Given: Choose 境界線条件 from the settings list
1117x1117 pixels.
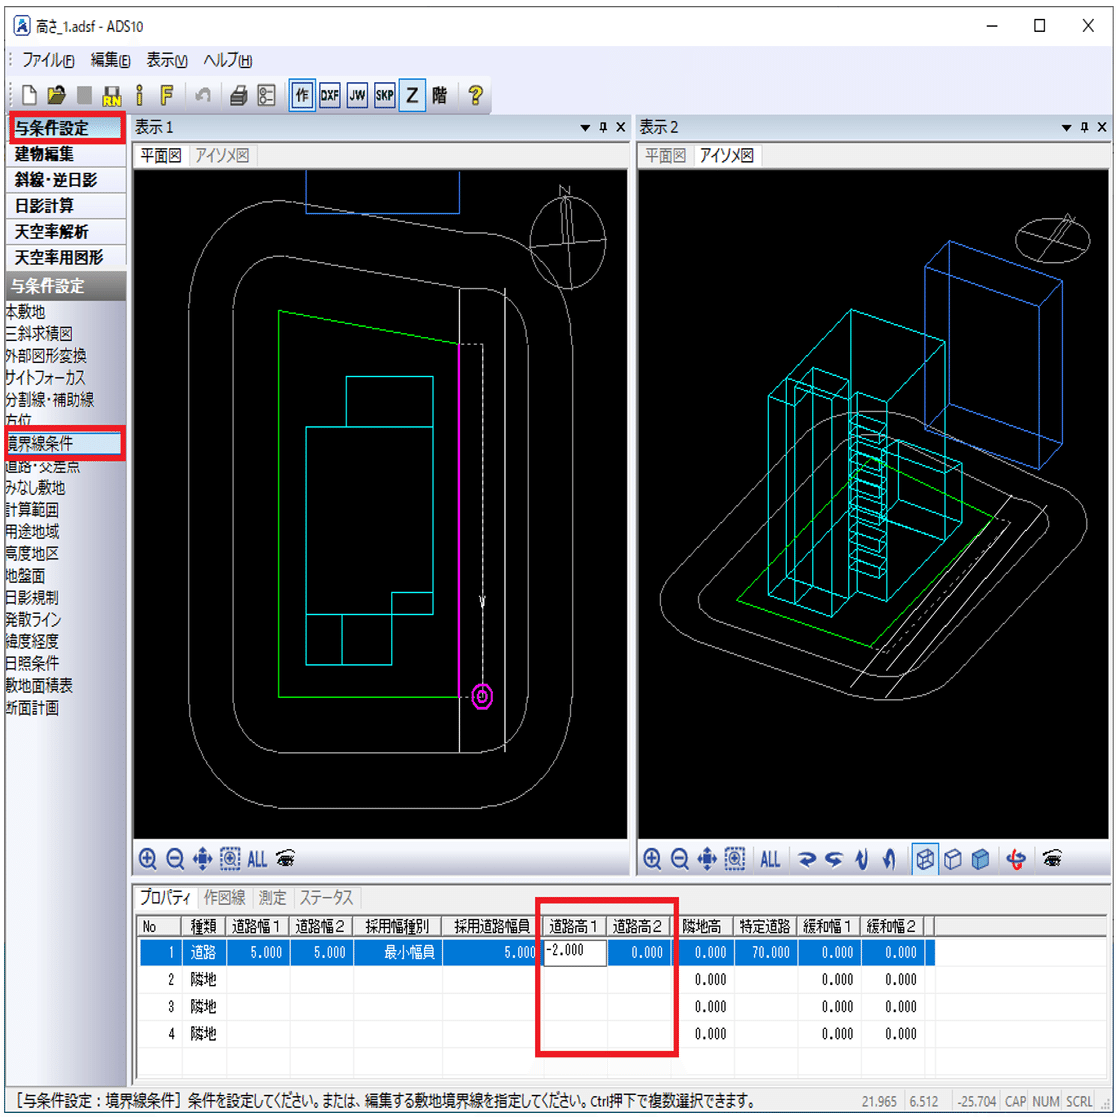Looking at the screenshot, I should tap(64, 443).
